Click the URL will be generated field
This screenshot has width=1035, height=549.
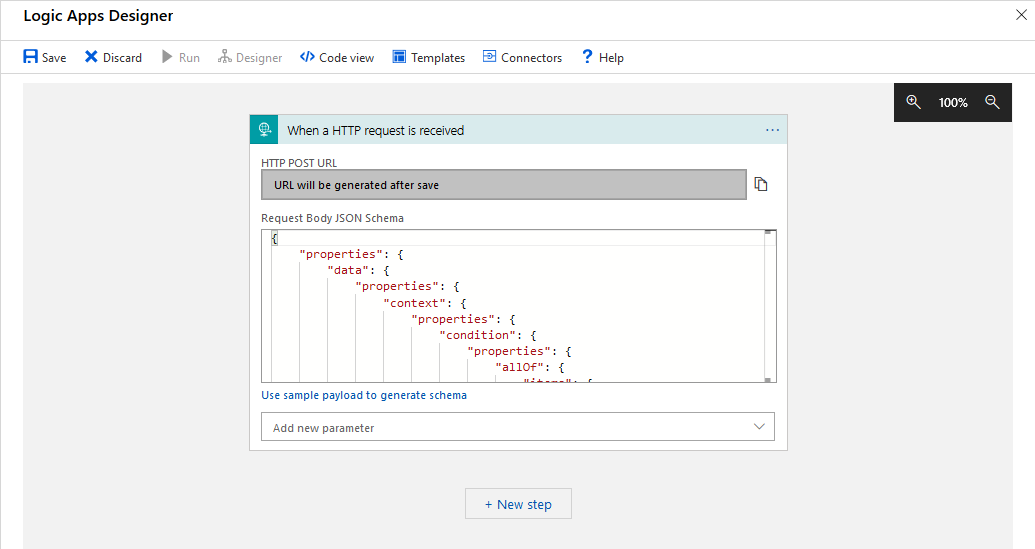[504, 185]
